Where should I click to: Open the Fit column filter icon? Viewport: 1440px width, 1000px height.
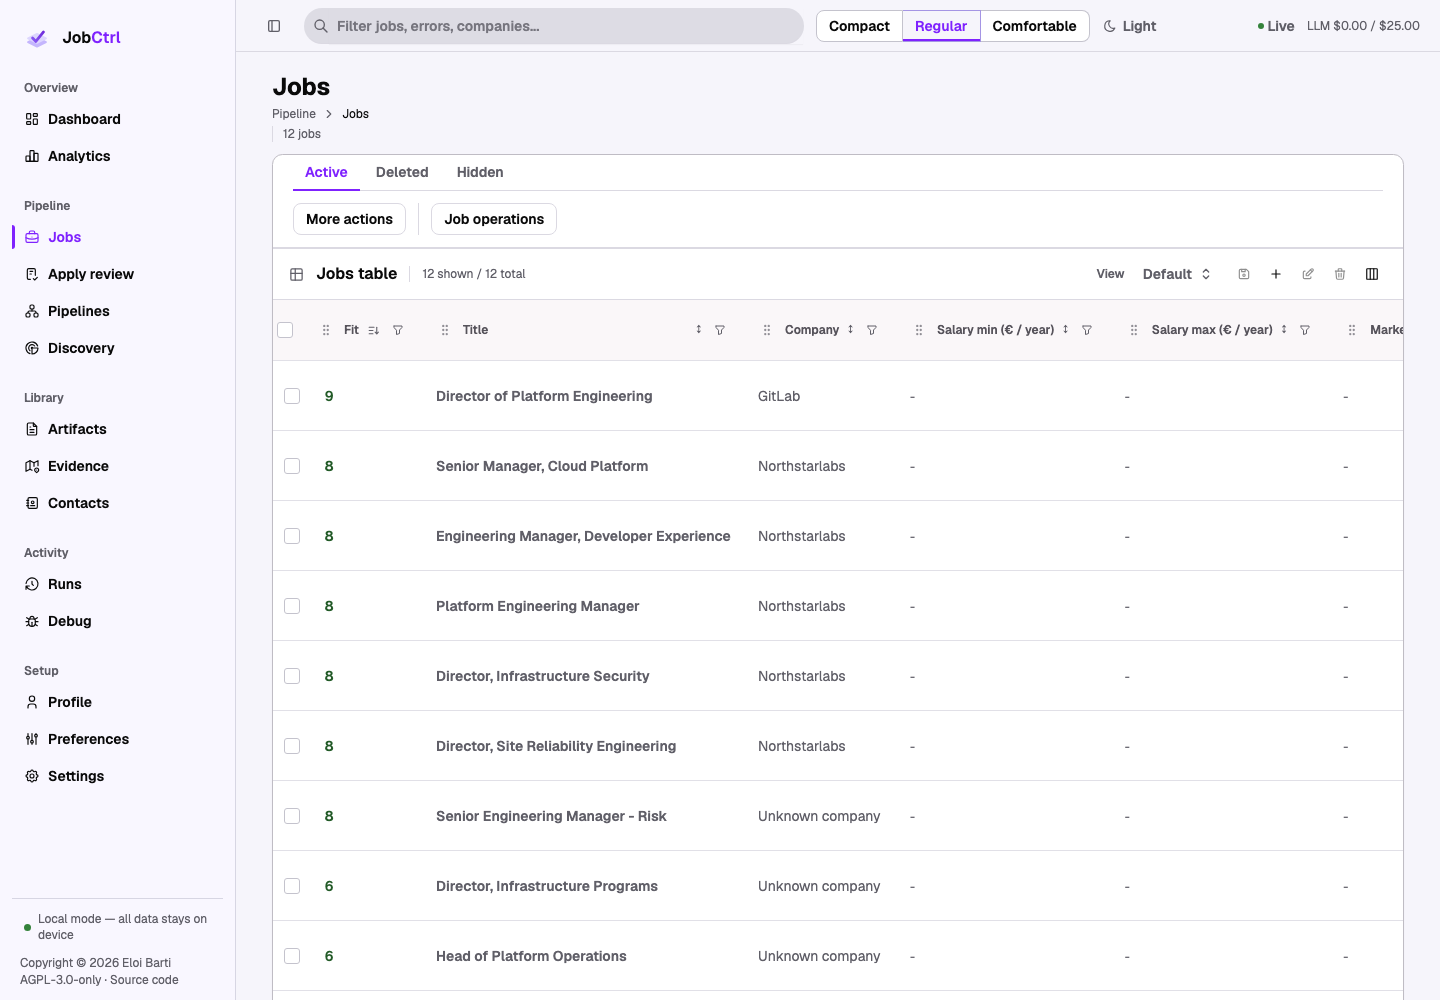(x=398, y=330)
